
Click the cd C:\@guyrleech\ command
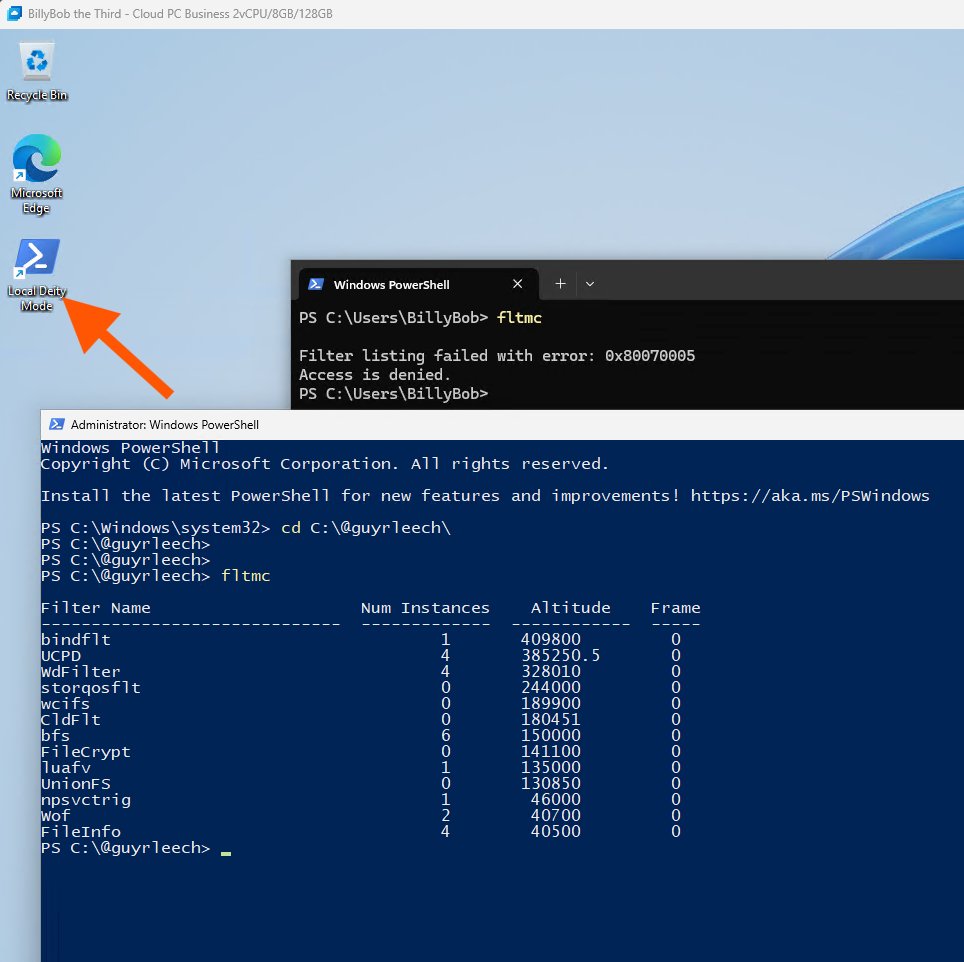366,527
